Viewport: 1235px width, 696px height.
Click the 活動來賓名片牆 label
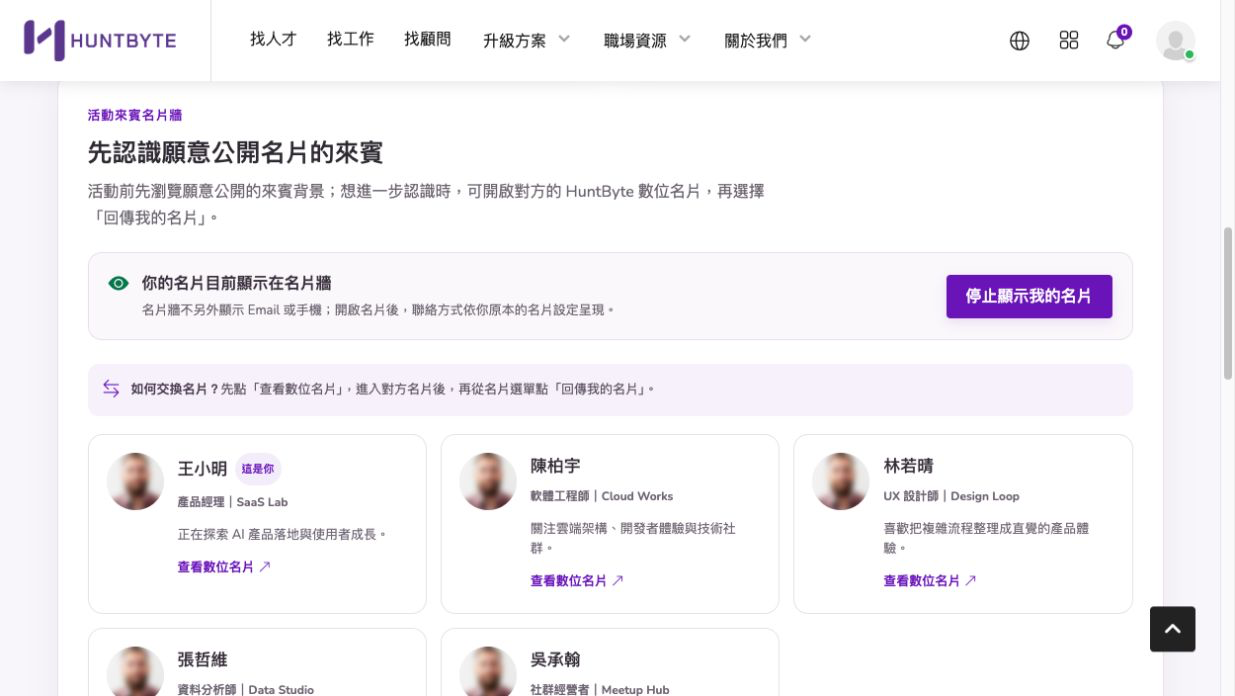[135, 115]
